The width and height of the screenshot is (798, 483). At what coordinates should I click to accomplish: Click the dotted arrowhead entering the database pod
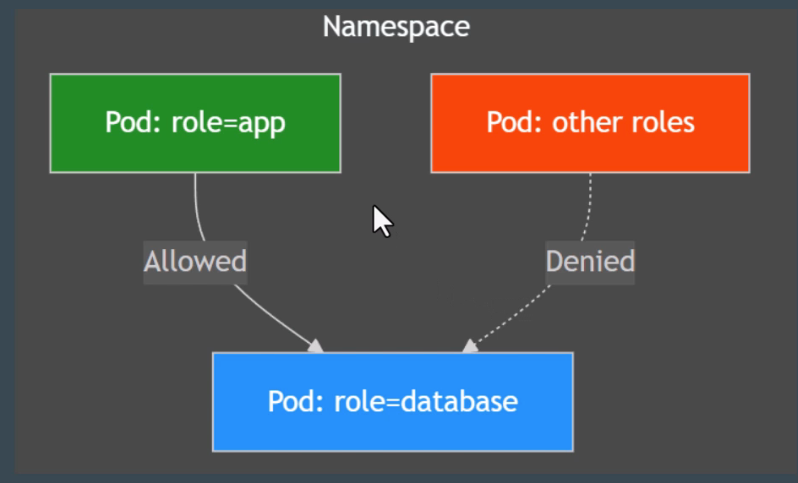[469, 346]
